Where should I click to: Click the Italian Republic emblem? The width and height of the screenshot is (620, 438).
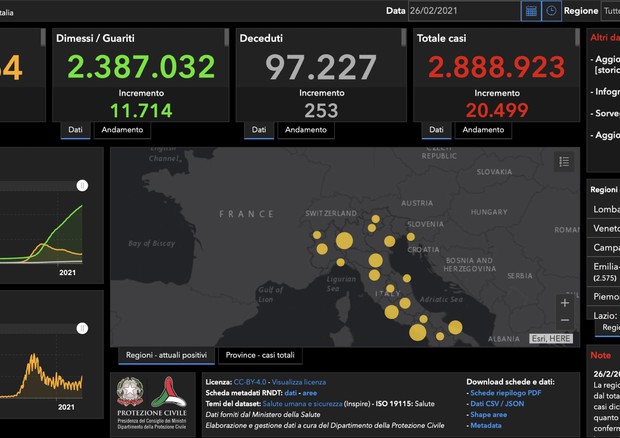tap(130, 392)
